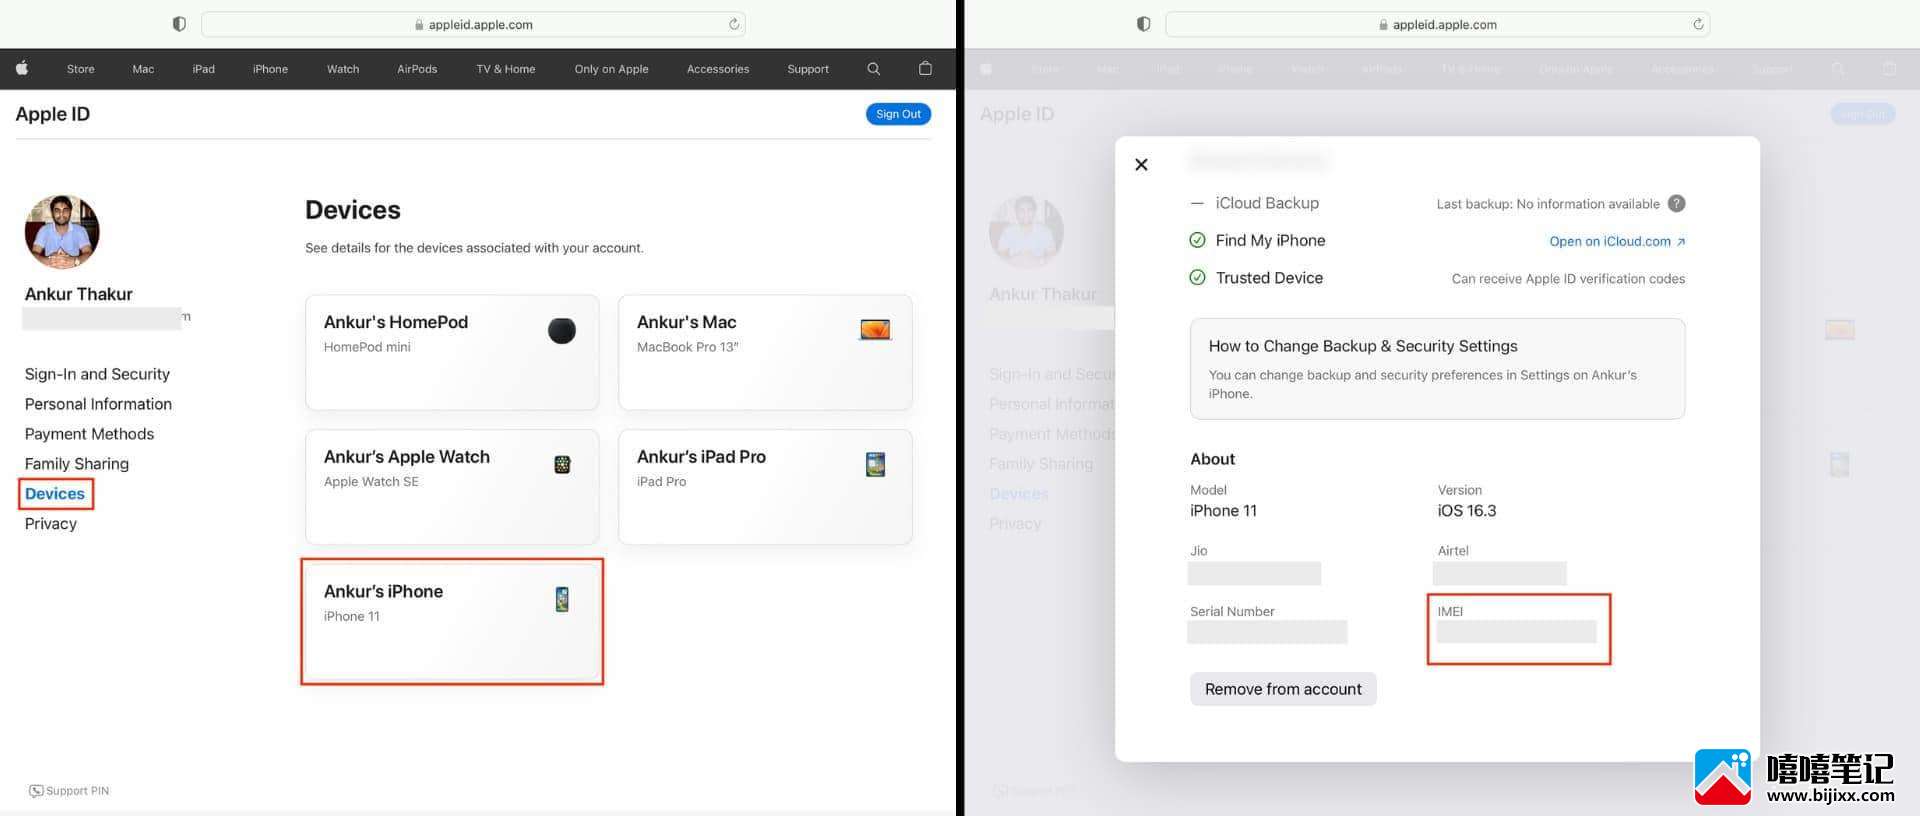
Task: Click privacy shield icon left of right address bar
Action: point(1143,24)
